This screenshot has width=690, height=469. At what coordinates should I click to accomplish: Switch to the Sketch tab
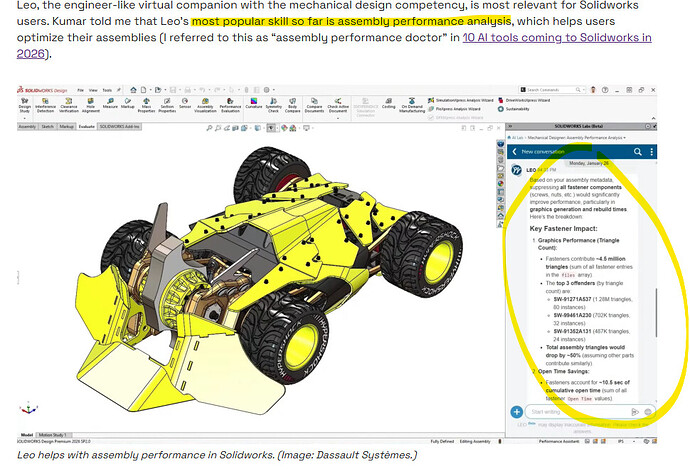48,127
